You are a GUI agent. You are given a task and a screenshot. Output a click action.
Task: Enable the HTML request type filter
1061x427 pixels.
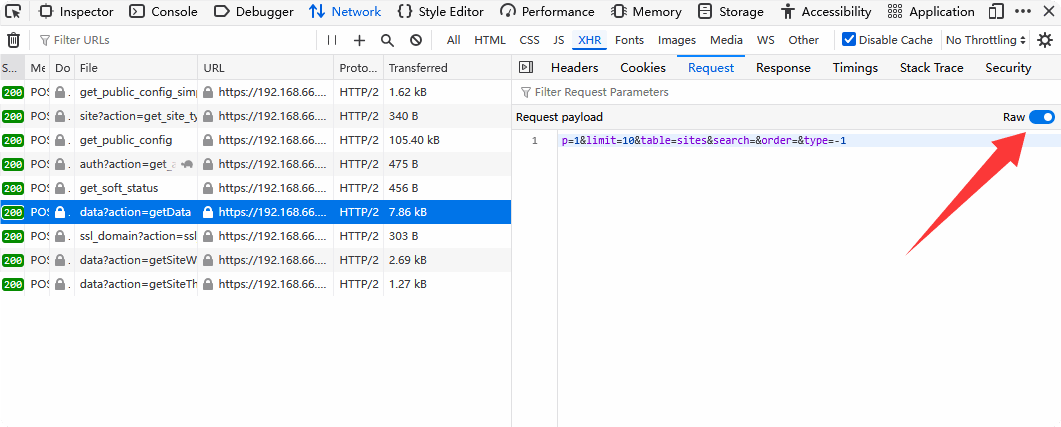(489, 40)
